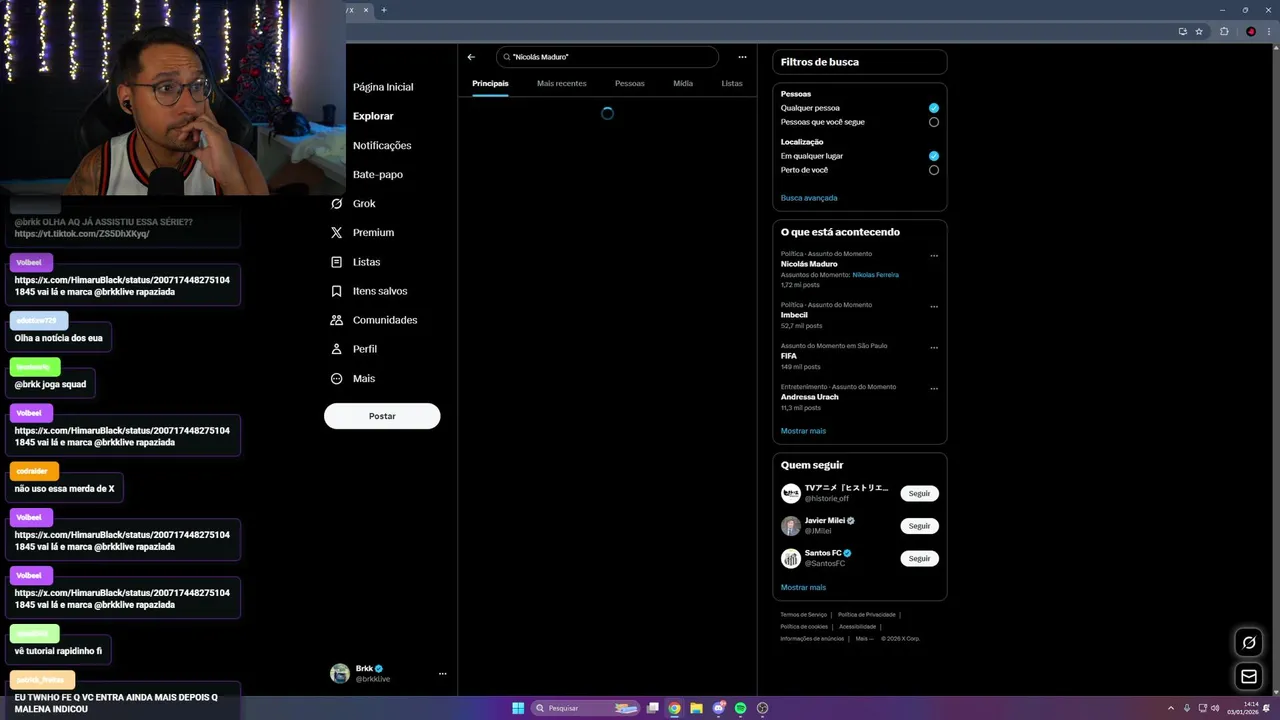1280x720 pixels.
Task: Show more trends with Mostrar mais
Action: pos(803,431)
